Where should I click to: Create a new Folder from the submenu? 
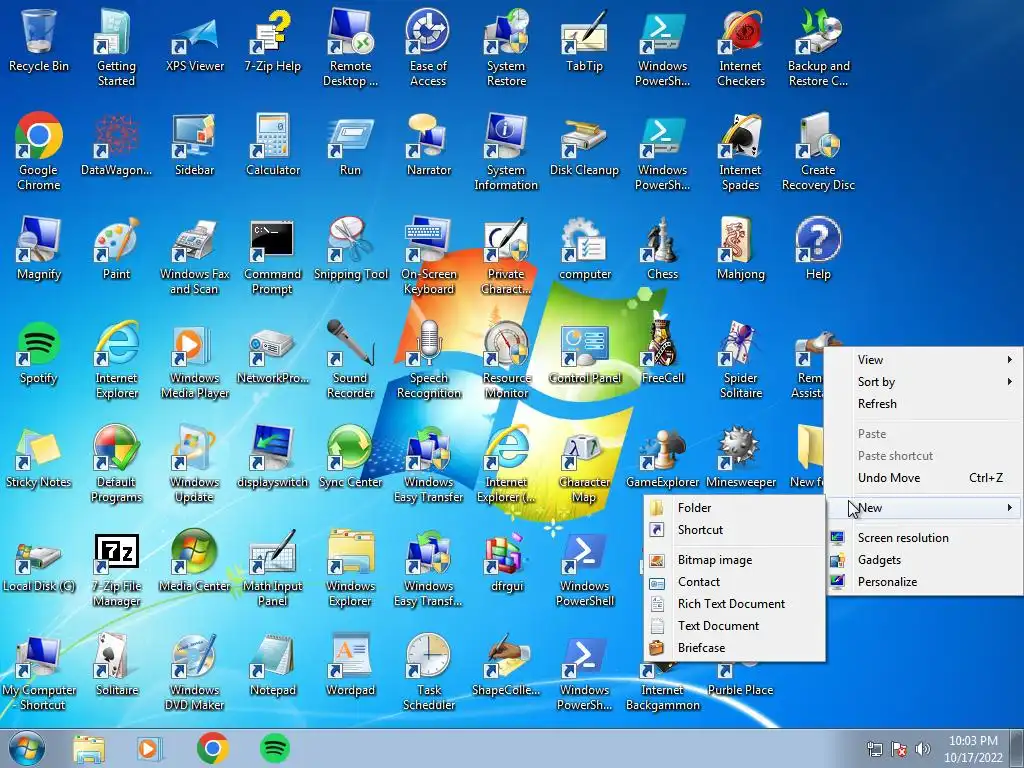tap(735, 508)
